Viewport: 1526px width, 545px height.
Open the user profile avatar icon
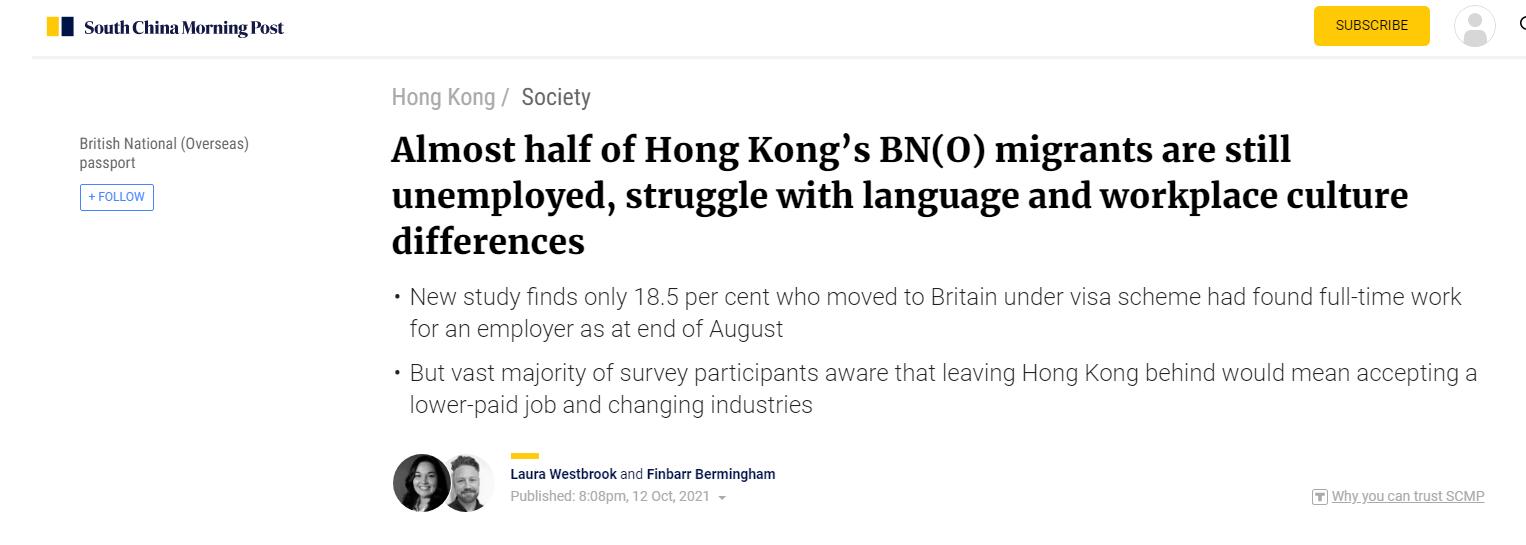click(1474, 26)
